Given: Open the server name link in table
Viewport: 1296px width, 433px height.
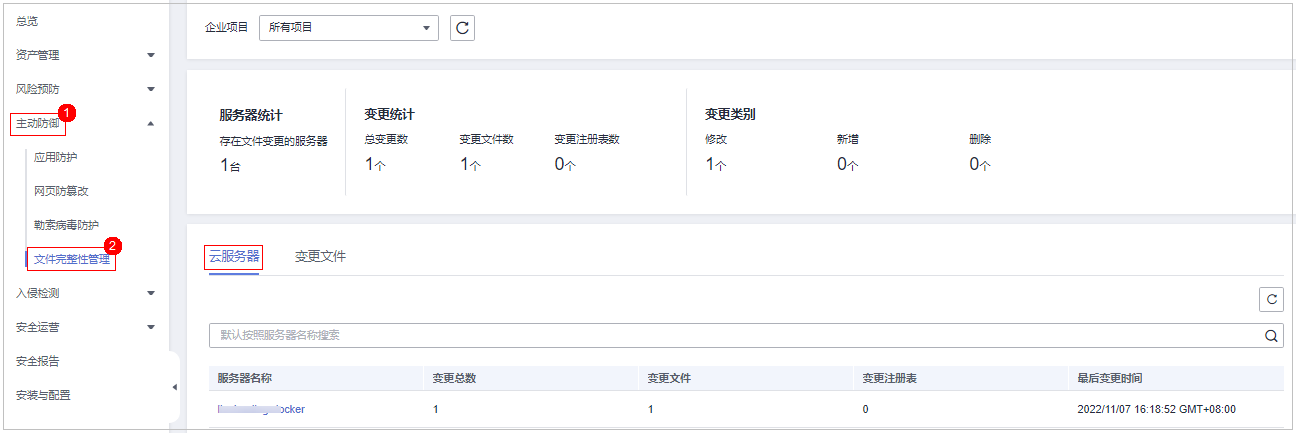Looking at the screenshot, I should pos(261,409).
